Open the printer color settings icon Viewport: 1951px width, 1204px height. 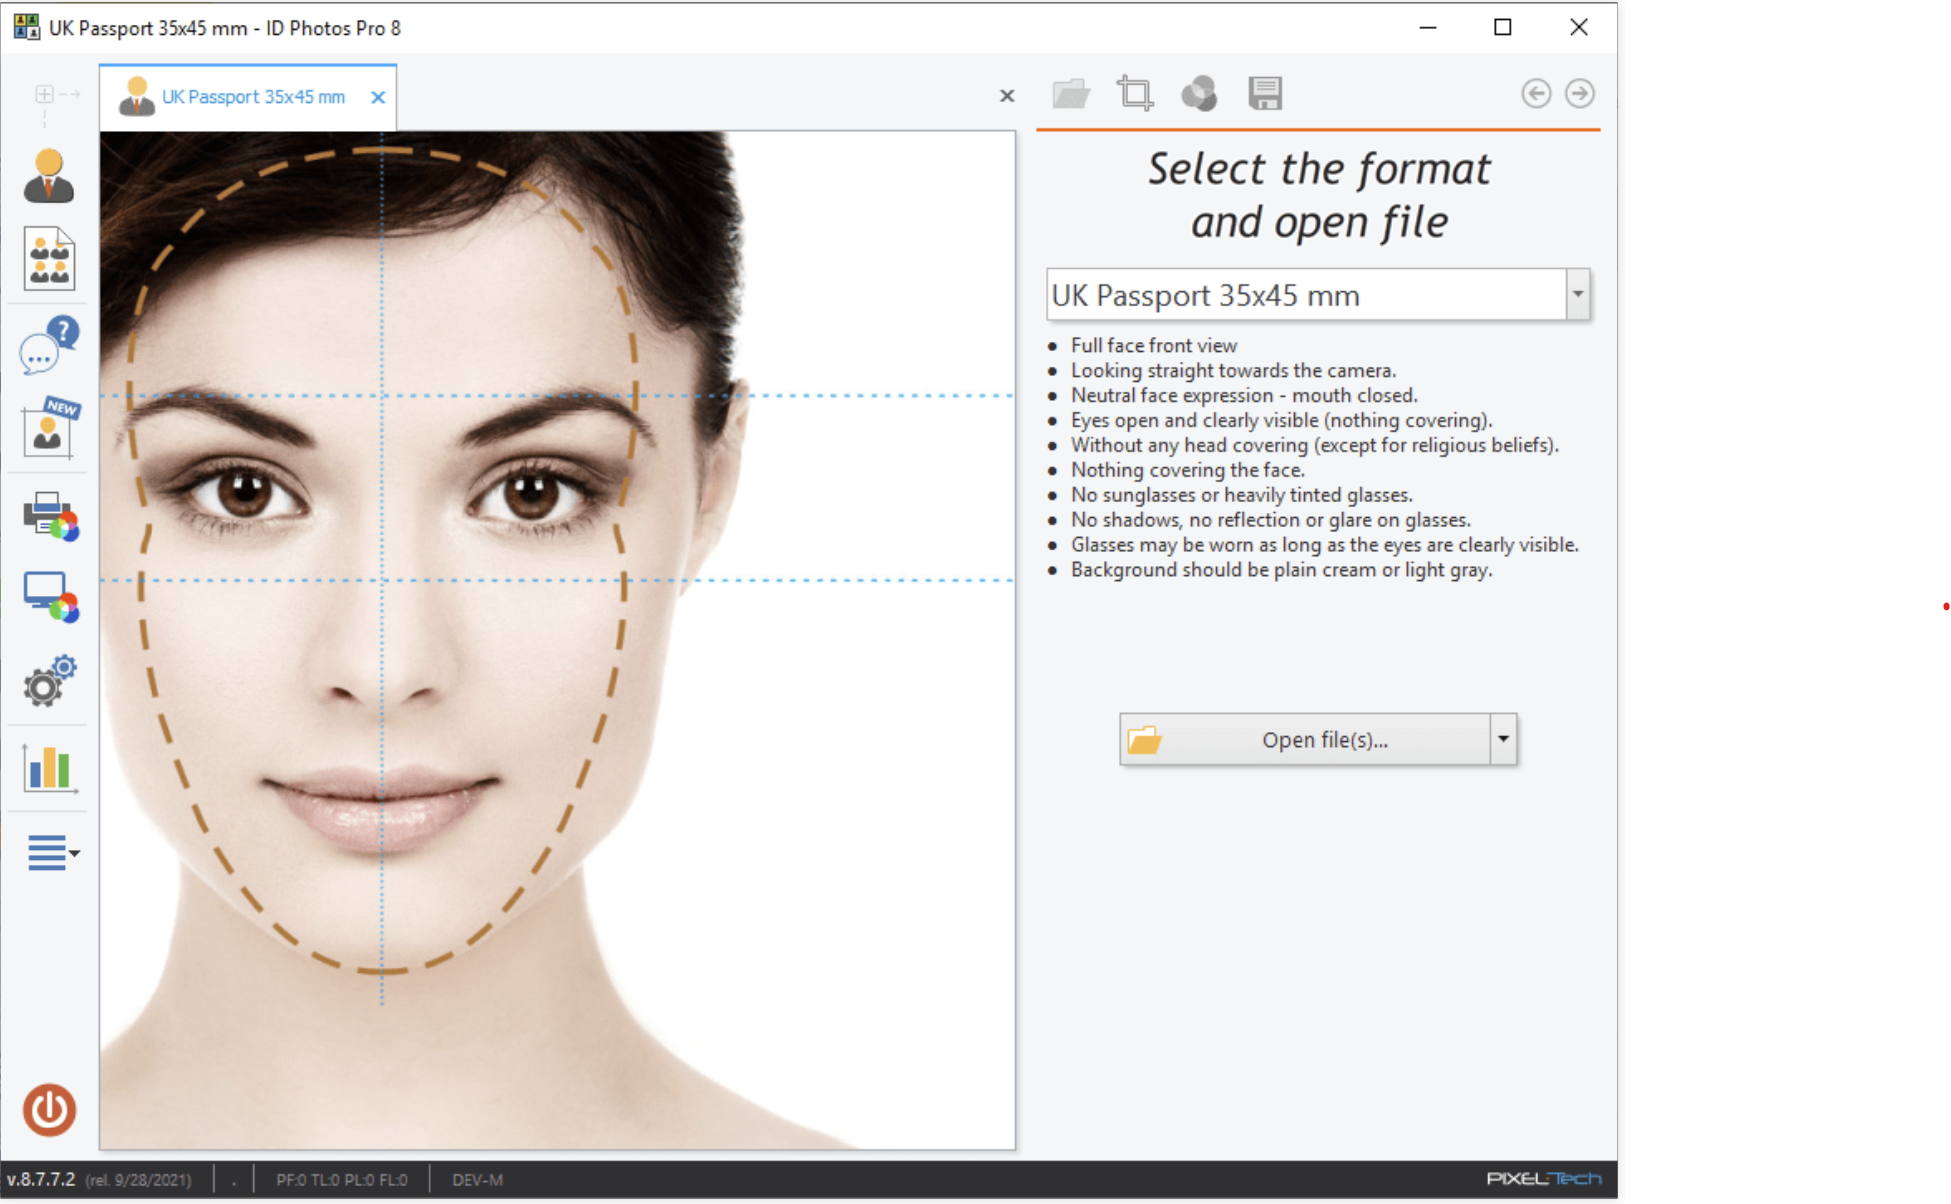pyautogui.click(x=51, y=516)
